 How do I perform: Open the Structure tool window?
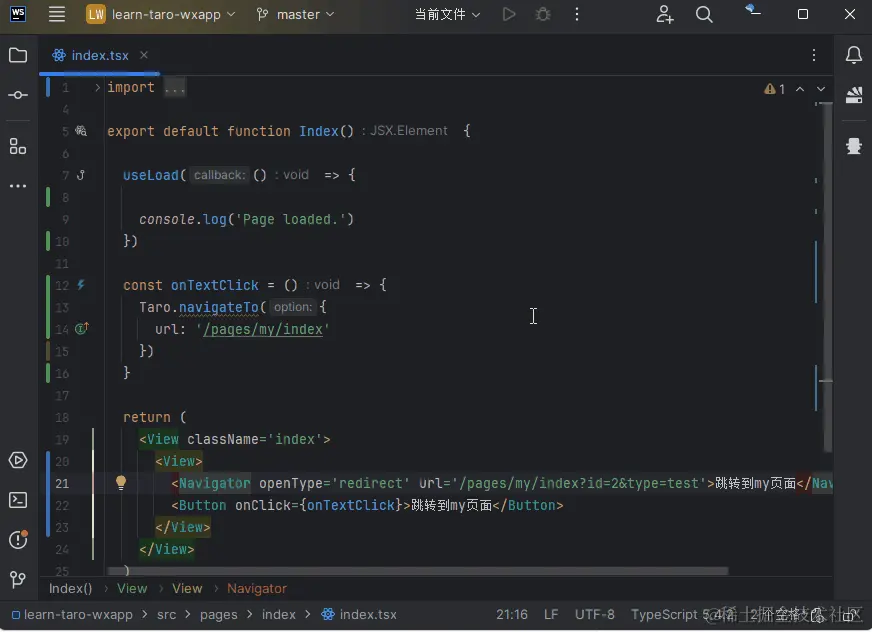point(18,146)
